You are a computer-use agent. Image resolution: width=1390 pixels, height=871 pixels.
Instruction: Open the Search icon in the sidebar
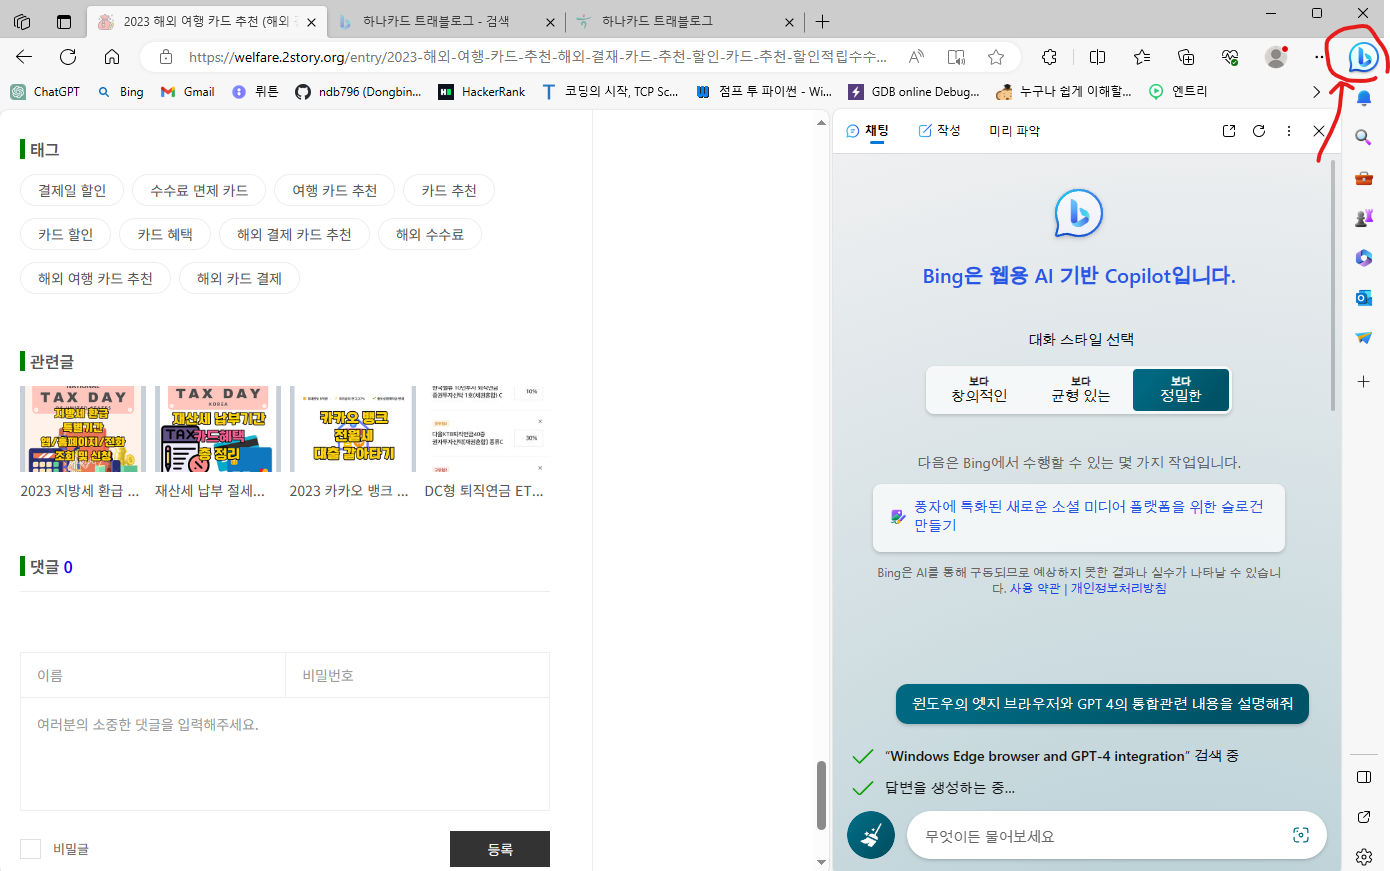coord(1363,138)
